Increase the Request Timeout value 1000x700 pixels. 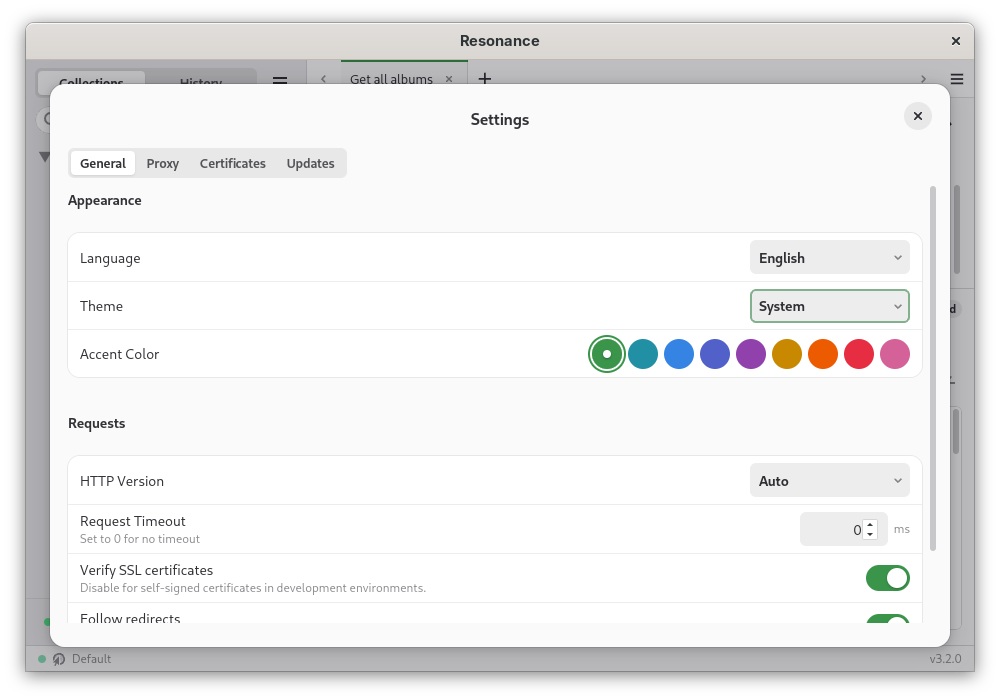click(x=871, y=525)
